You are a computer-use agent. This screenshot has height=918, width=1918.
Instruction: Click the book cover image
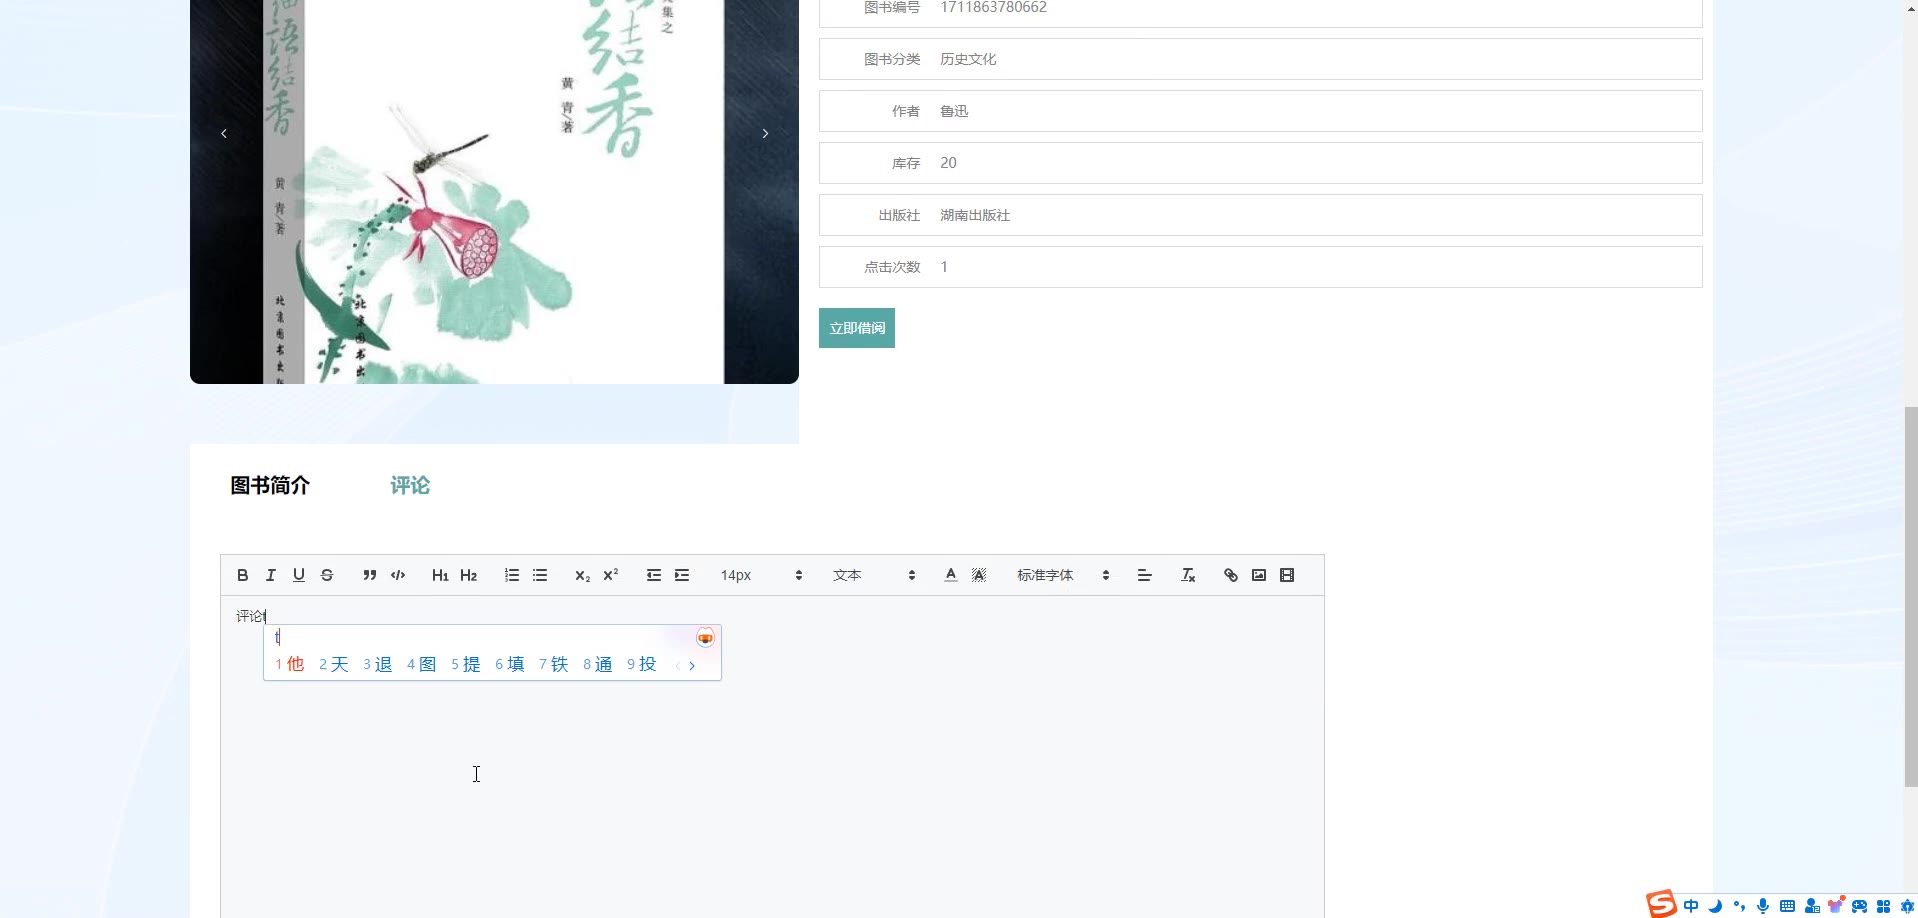coord(494,190)
